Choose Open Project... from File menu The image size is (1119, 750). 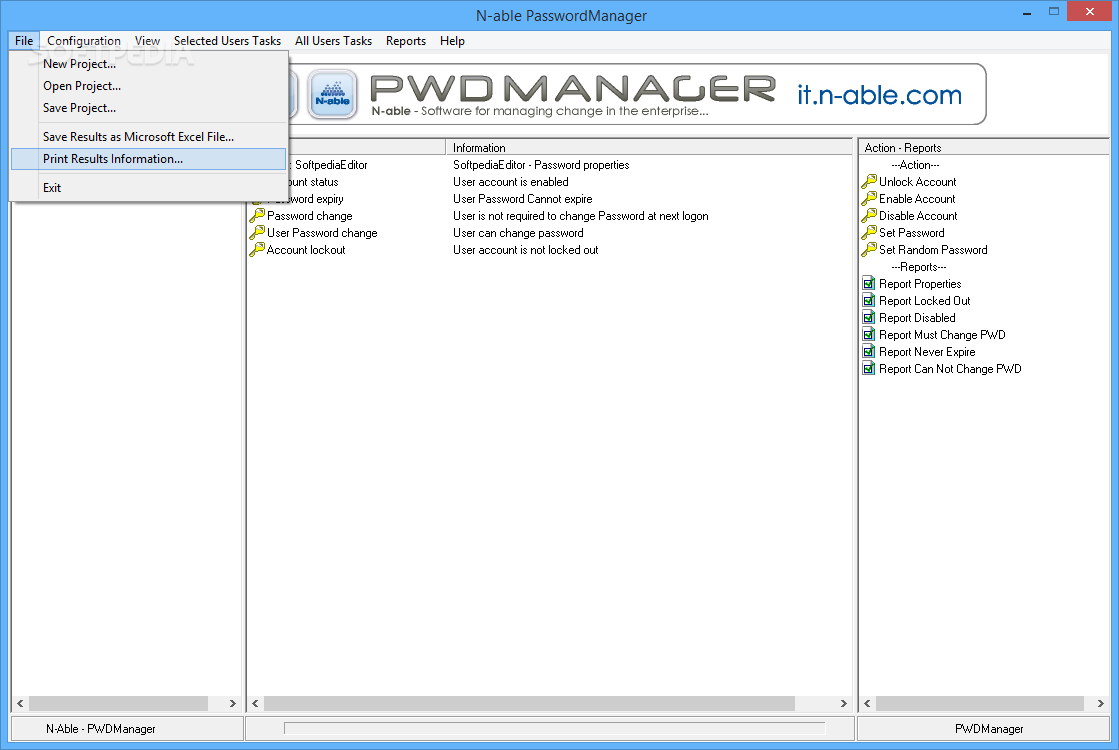(x=148, y=86)
